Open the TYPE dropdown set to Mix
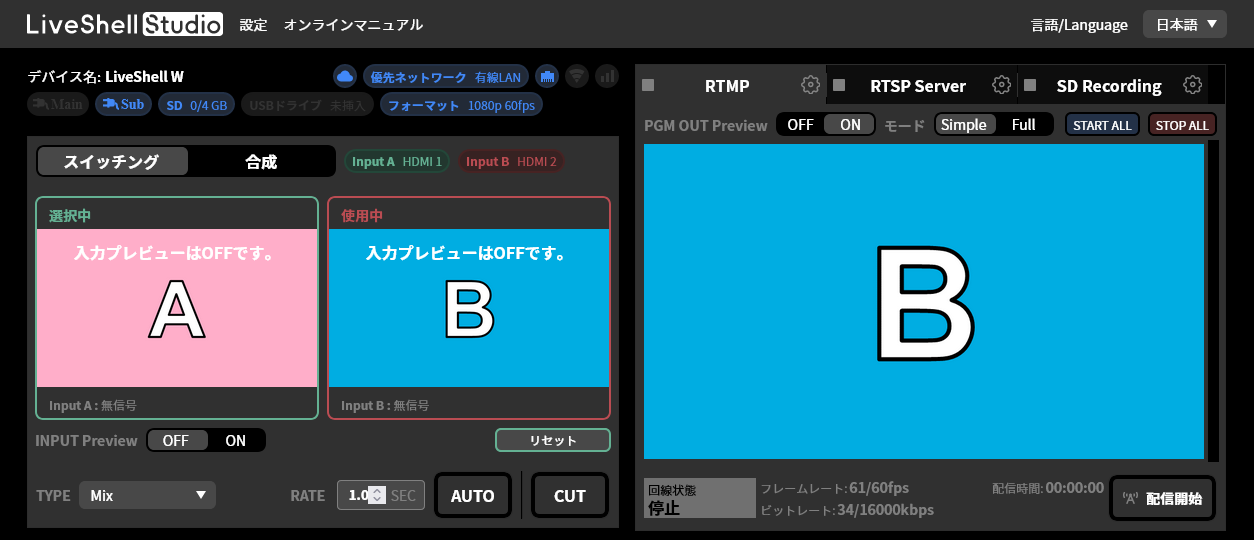The width and height of the screenshot is (1254, 540). [148, 495]
